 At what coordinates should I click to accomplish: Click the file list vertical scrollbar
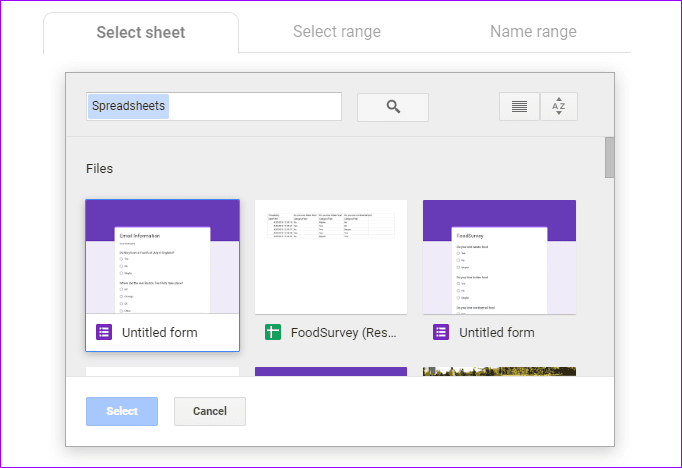tap(609, 157)
